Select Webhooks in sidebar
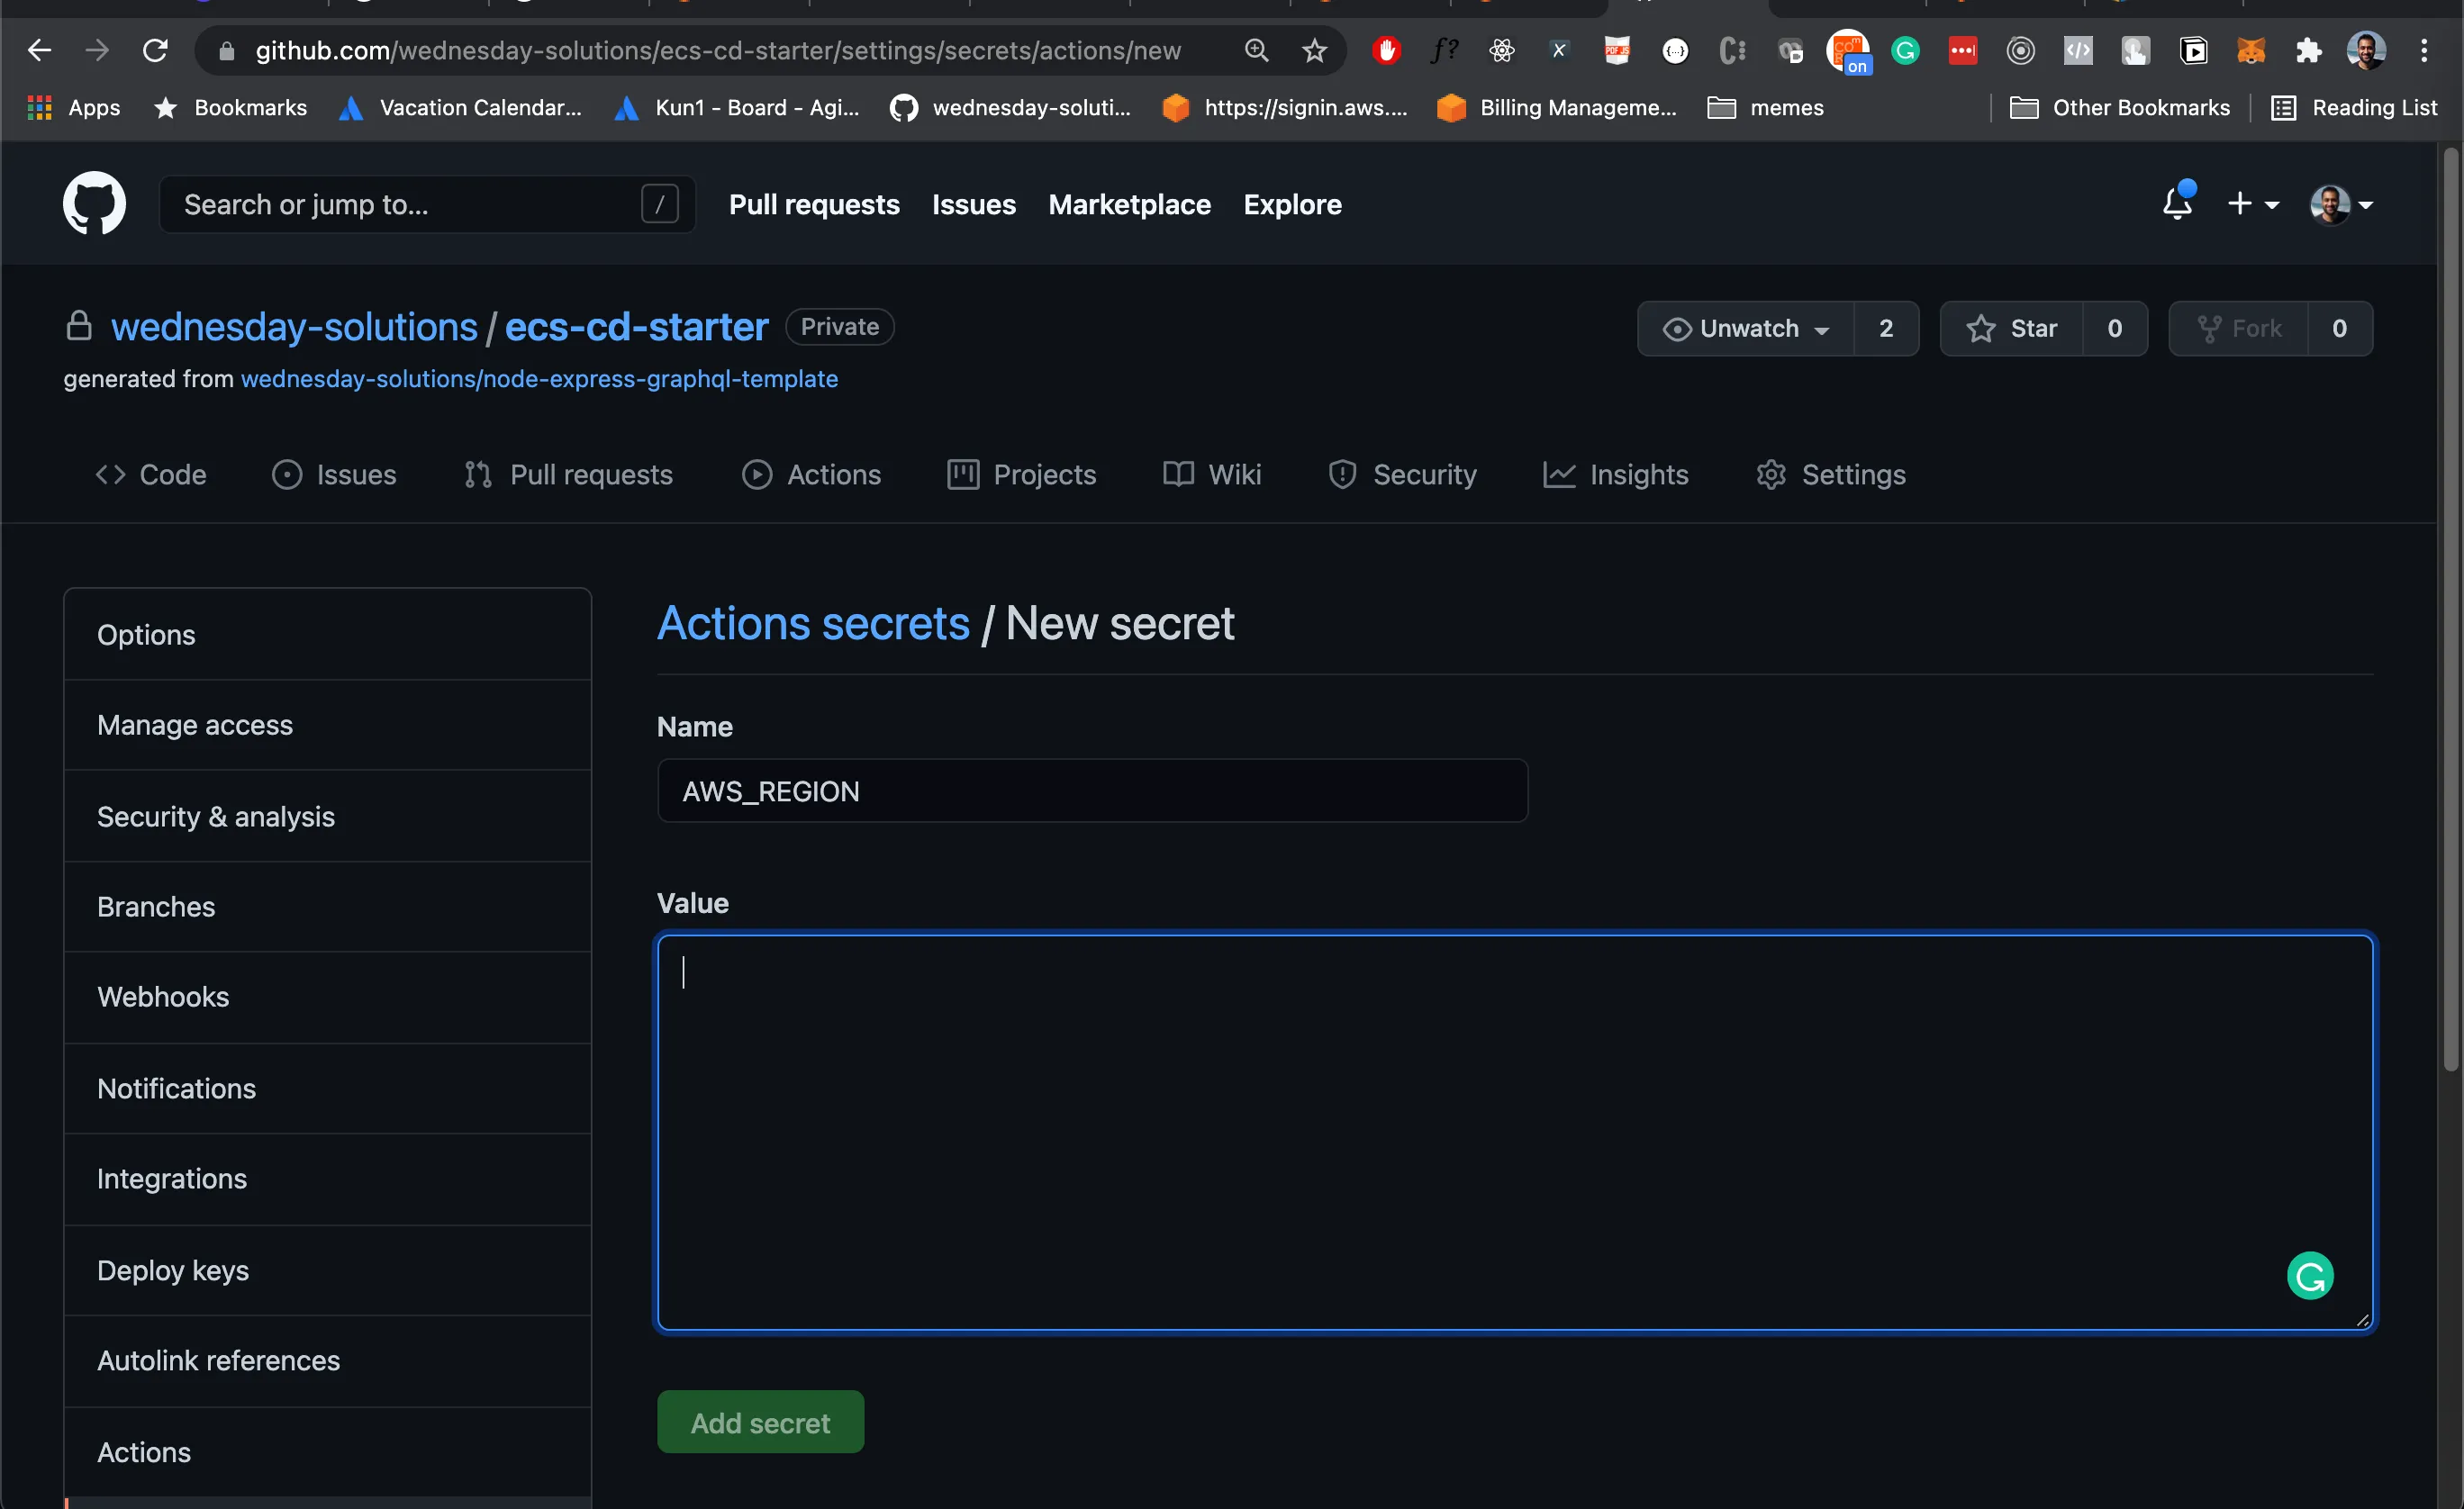2464x1509 pixels. point(327,997)
